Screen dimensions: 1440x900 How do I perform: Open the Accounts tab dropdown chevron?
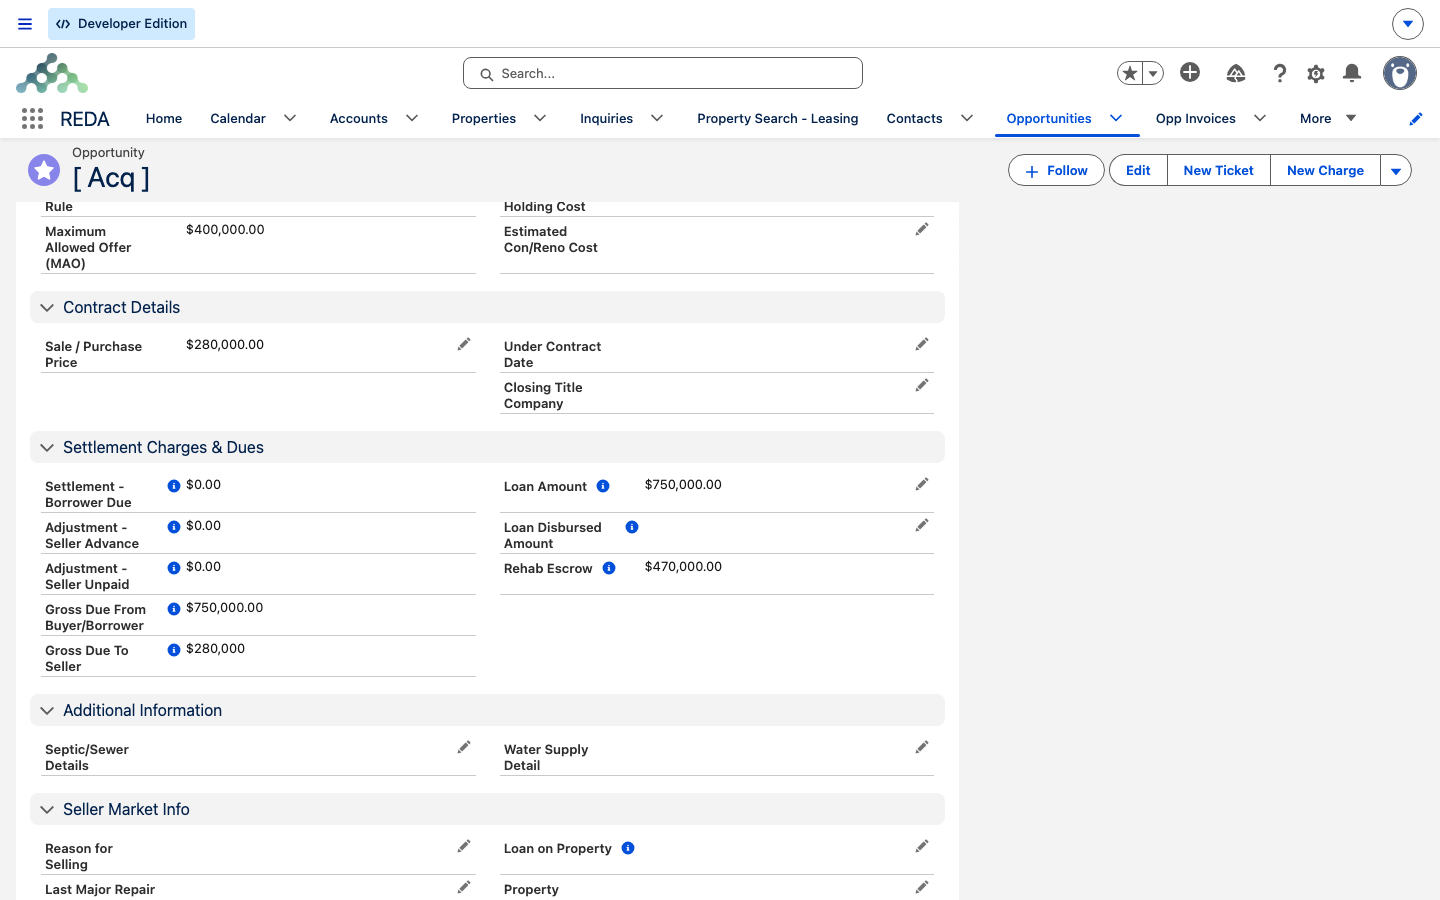pos(412,118)
